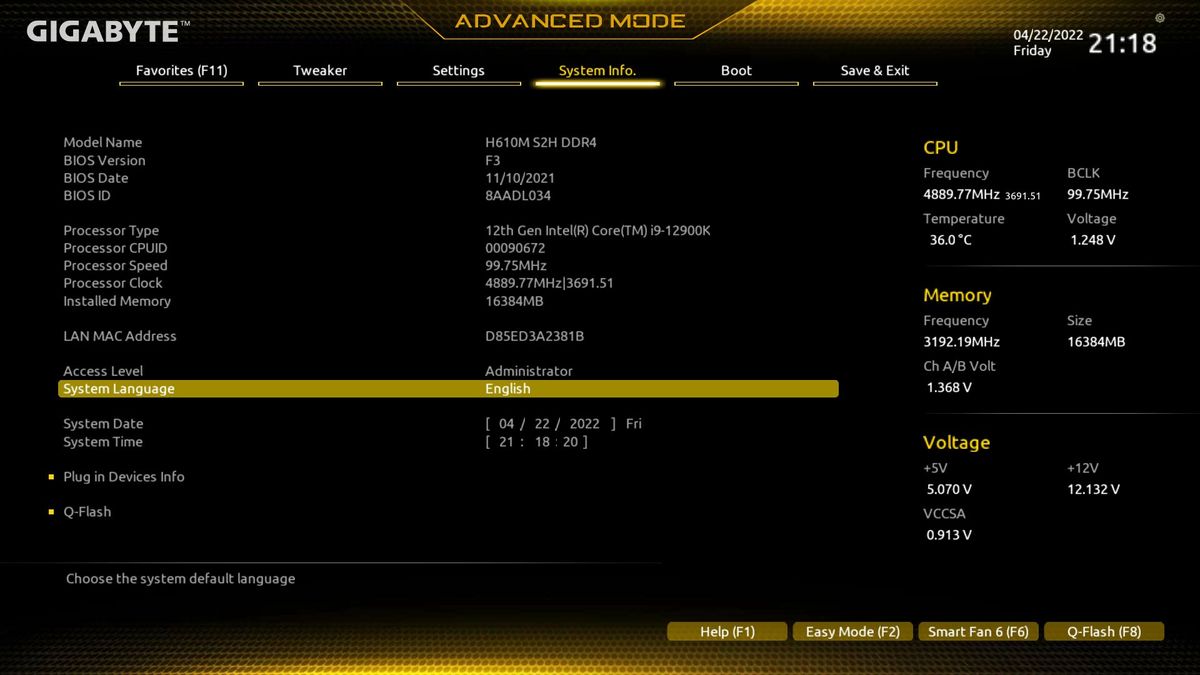Click the GIGABYTE logo
The image size is (1200, 675).
[108, 32]
